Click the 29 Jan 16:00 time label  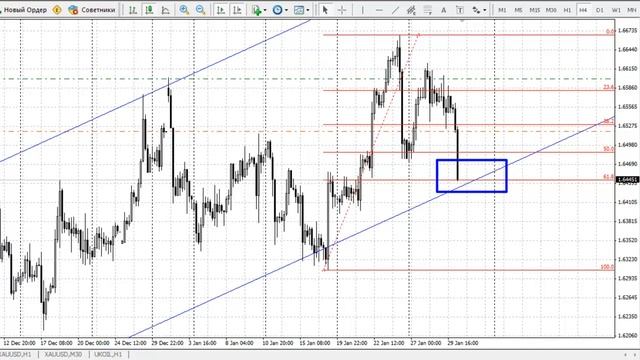pos(462,343)
